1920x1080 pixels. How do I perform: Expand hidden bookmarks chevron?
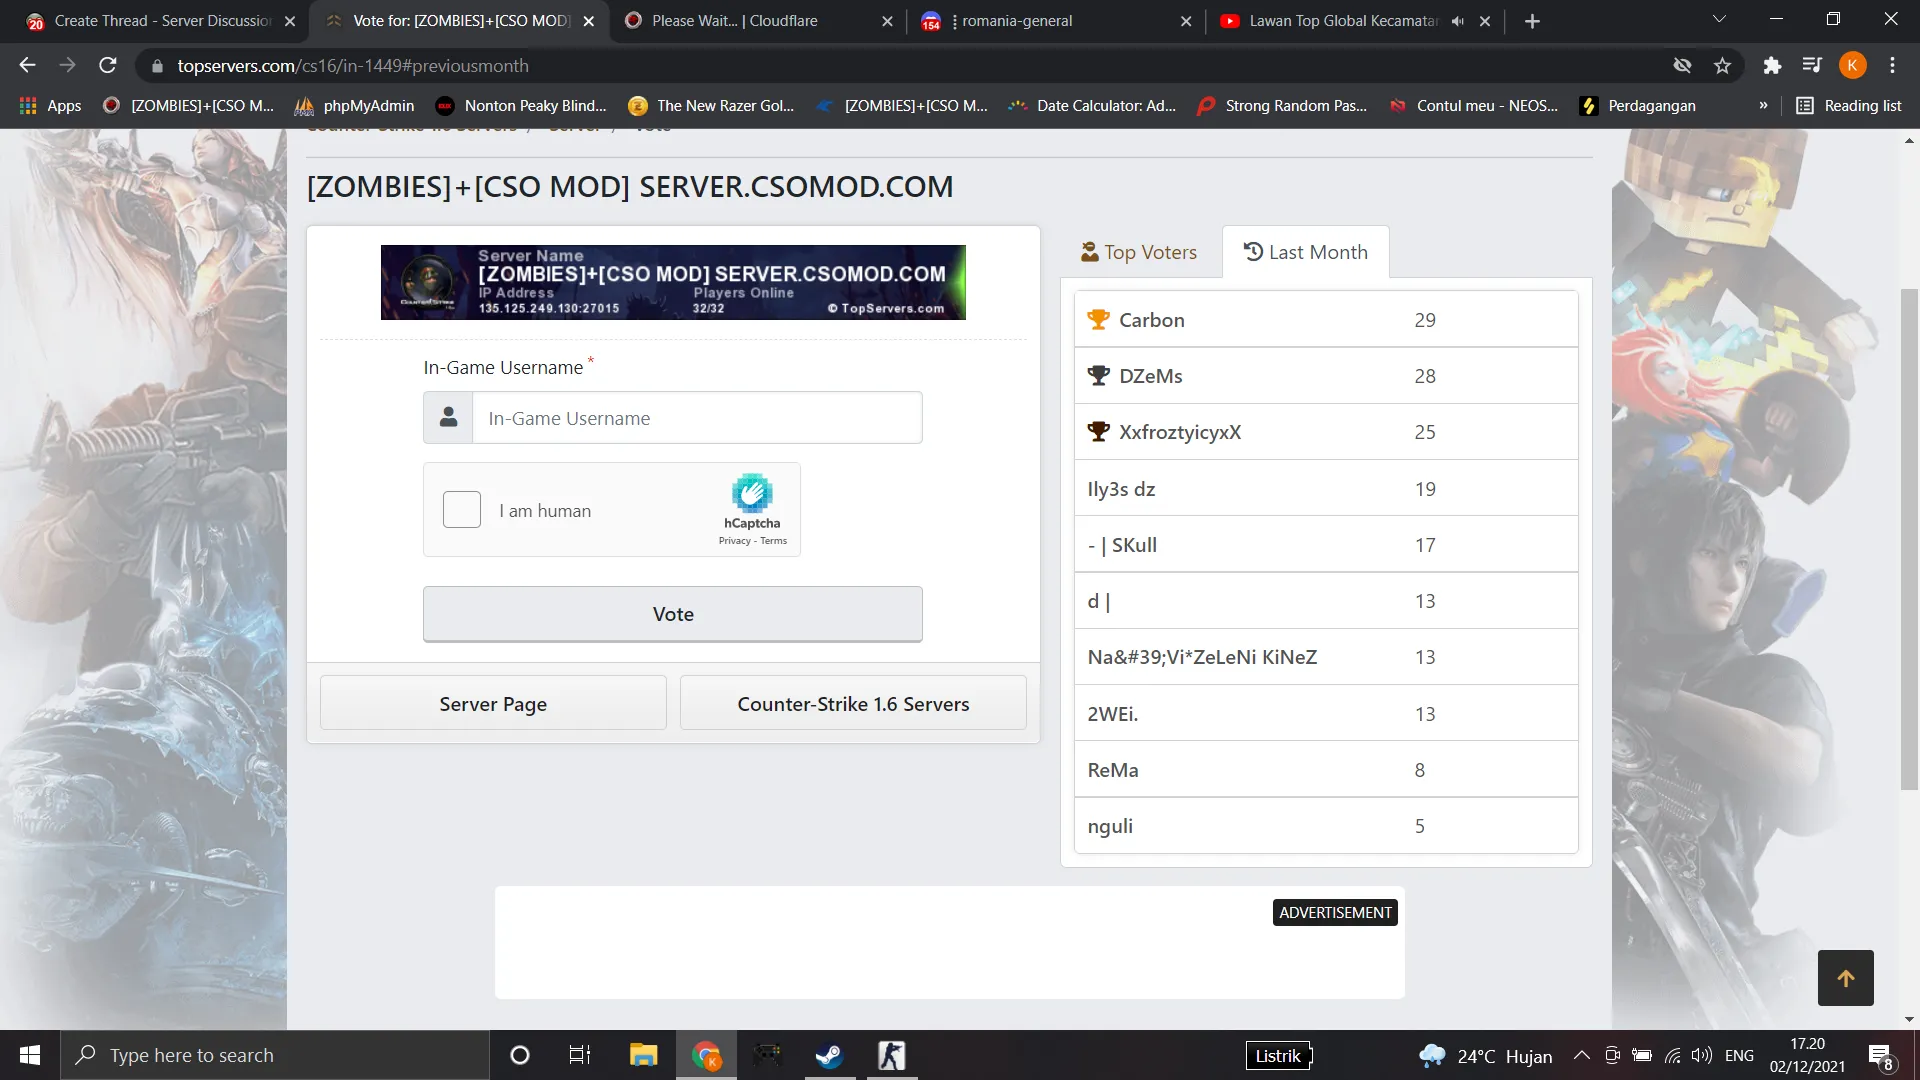tap(1763, 106)
